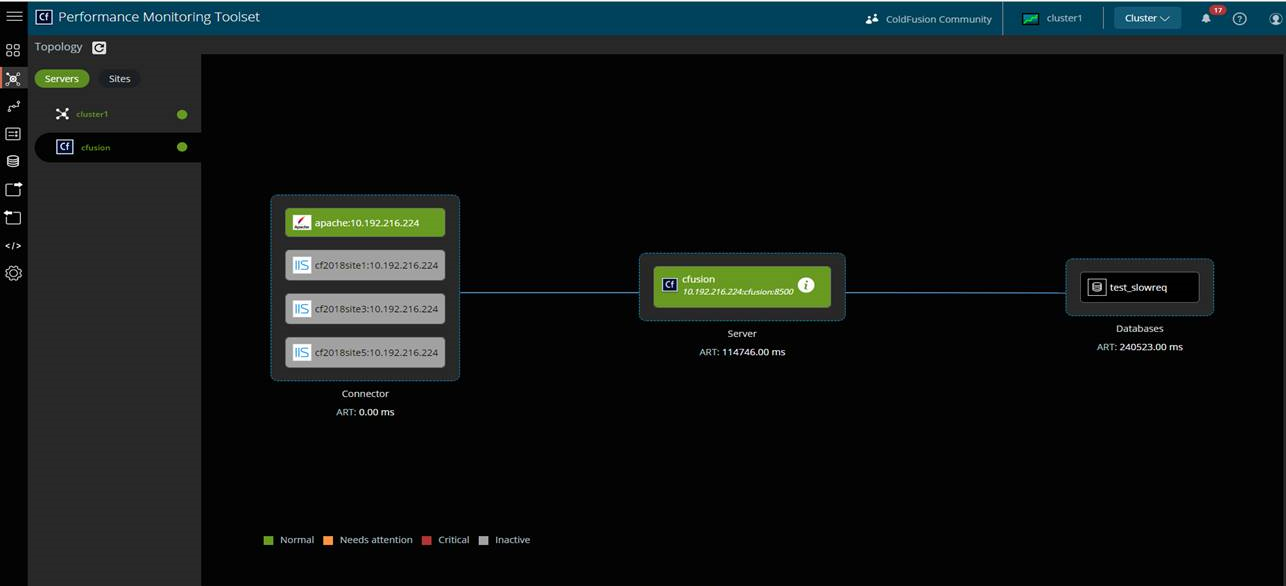The width and height of the screenshot is (1286, 586).
Task: Click the Server ART value 114746.00 ms
Action: coord(753,352)
